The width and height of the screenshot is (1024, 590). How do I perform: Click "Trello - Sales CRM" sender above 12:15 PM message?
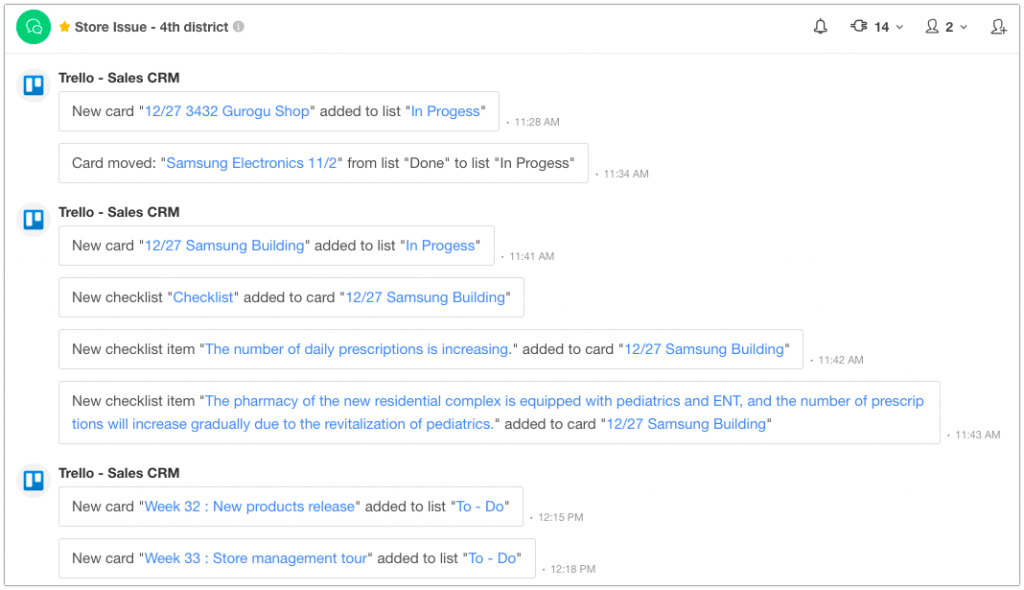(x=119, y=473)
